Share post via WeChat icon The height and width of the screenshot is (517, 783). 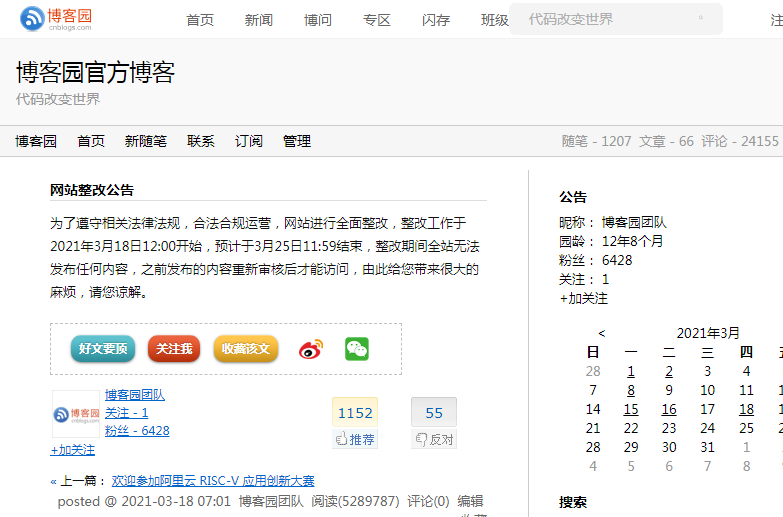pyautogui.click(x=357, y=349)
